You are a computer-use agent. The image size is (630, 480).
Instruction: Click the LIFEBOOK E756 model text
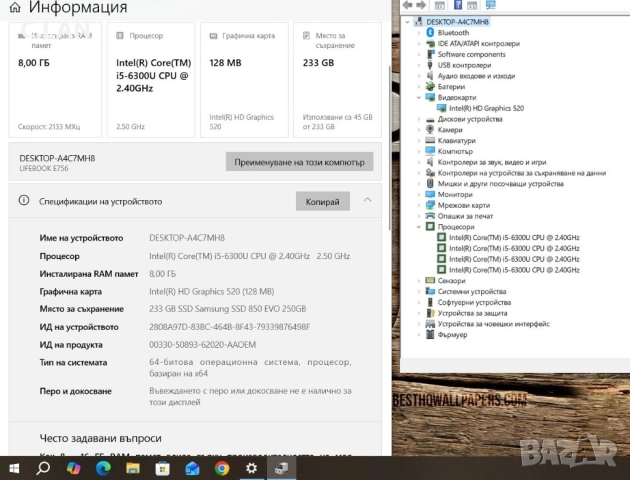tap(44, 168)
